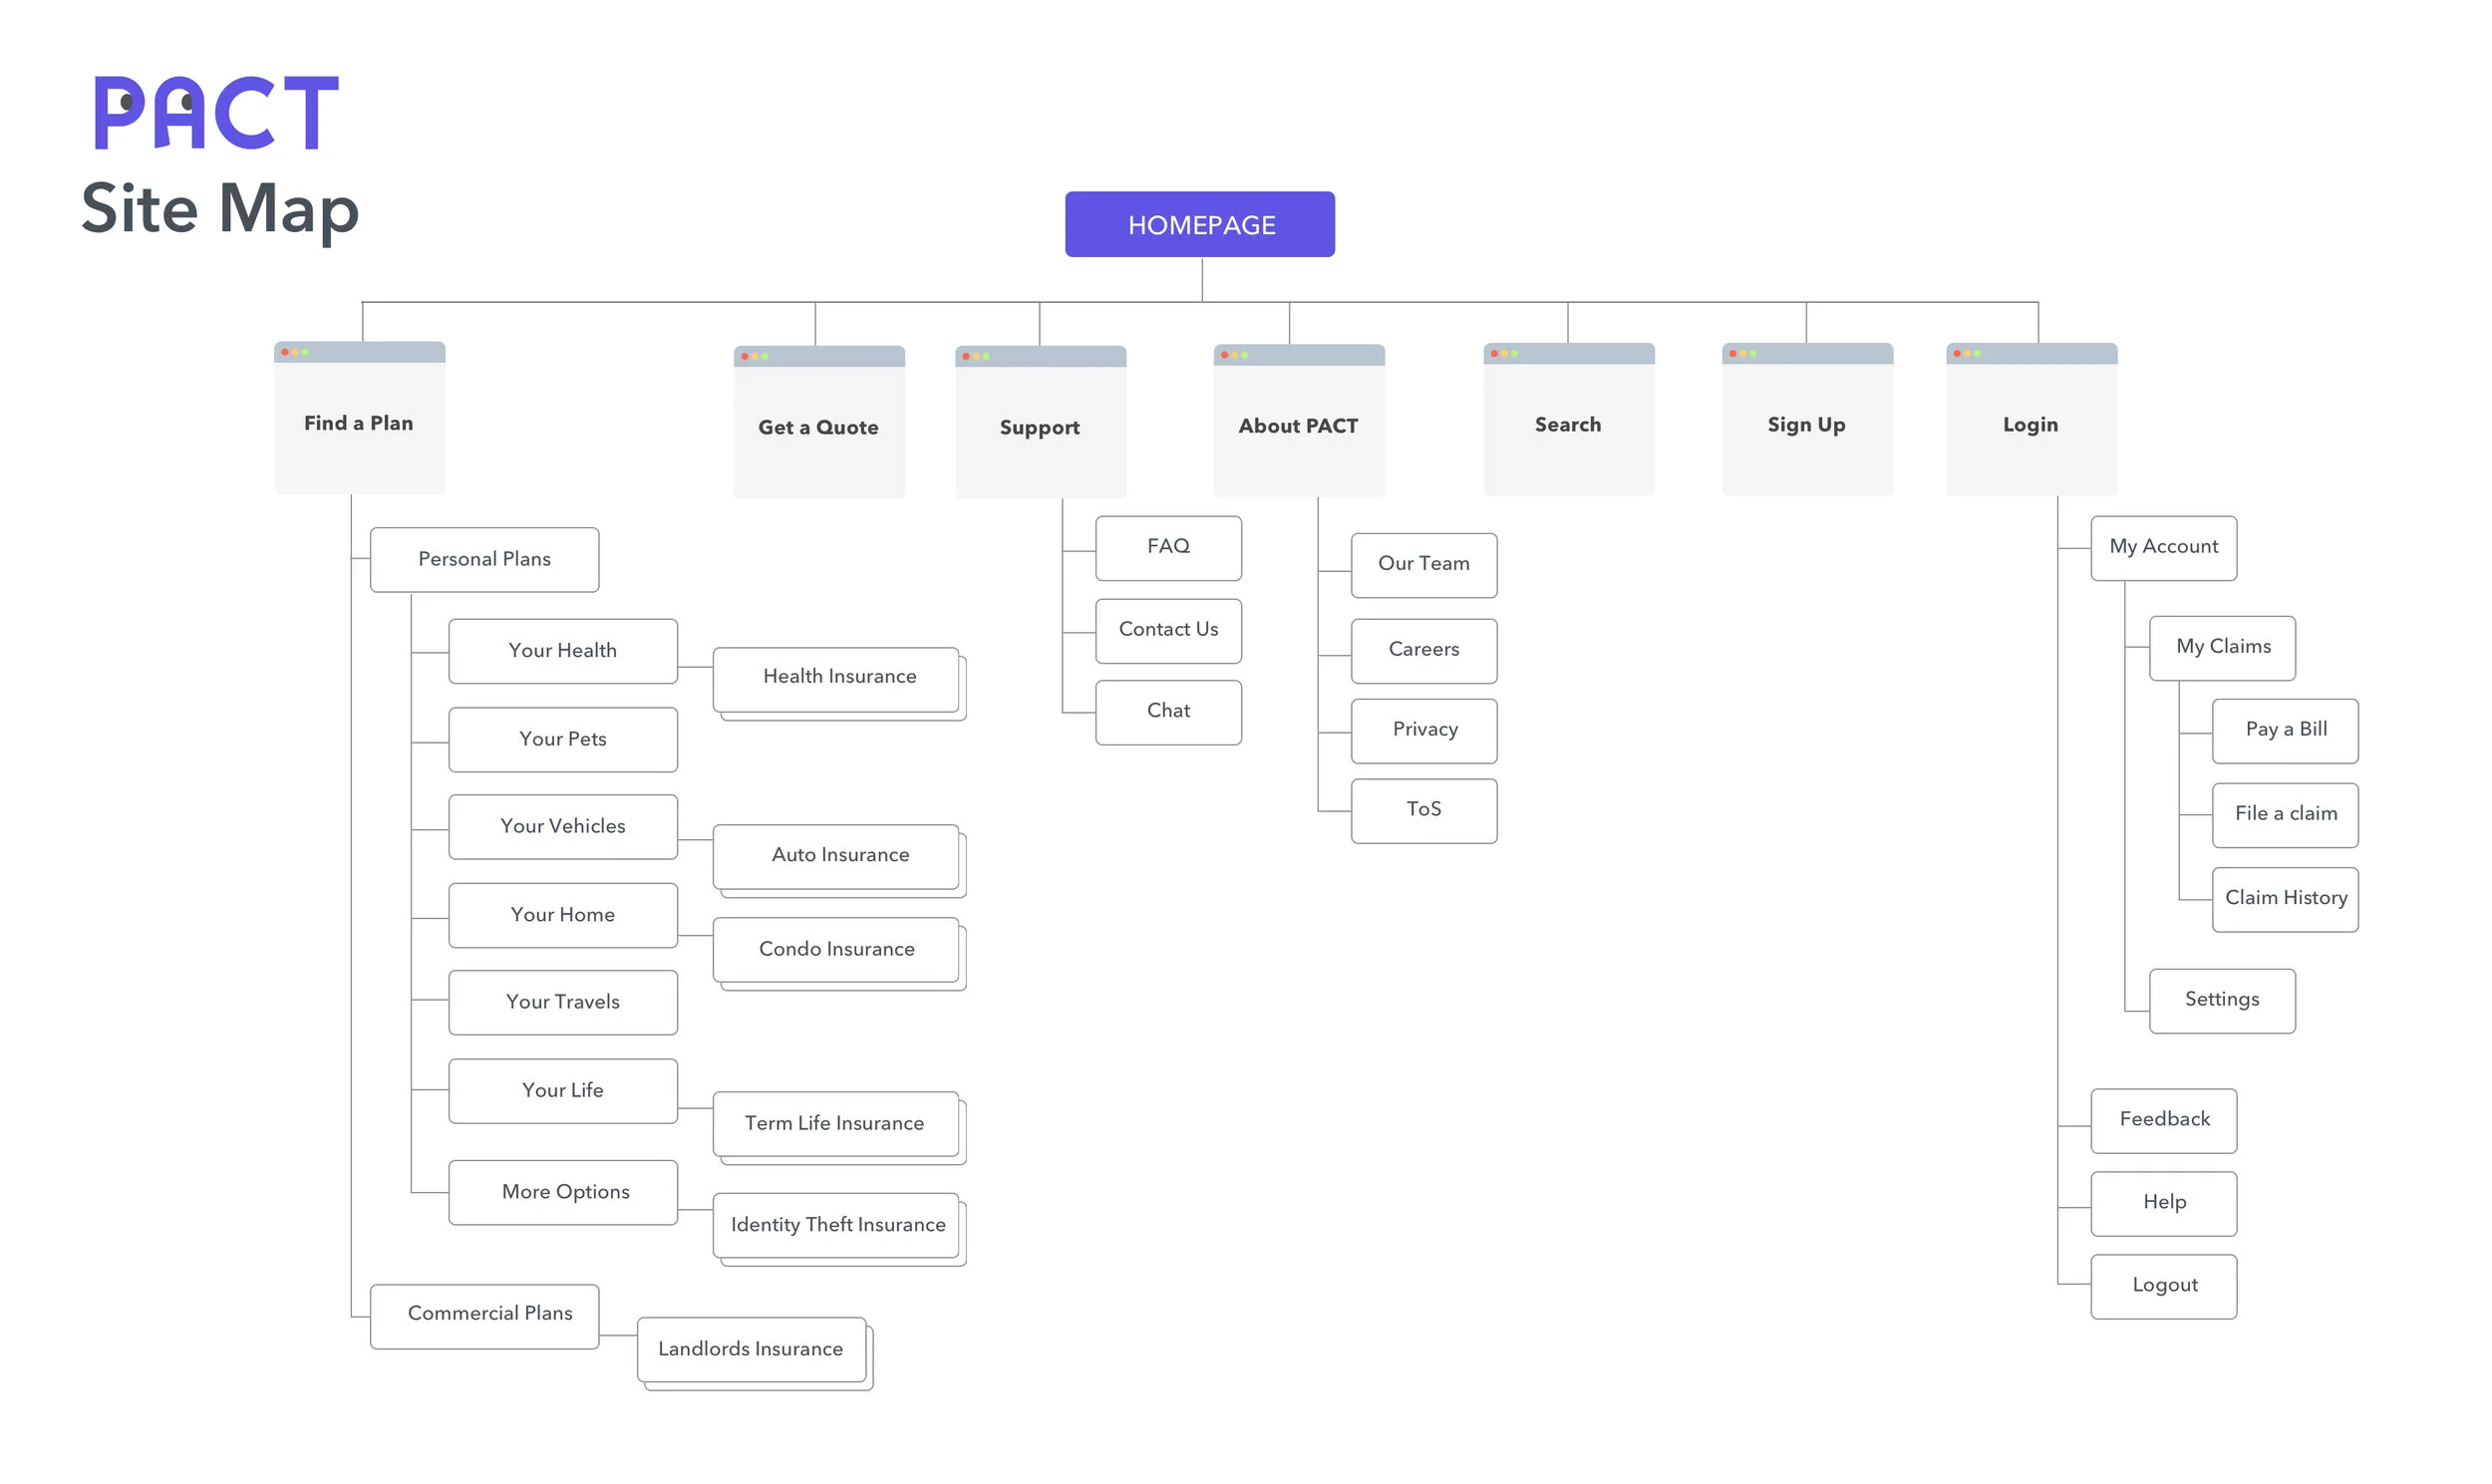Click the Search page card

pos(1568,424)
